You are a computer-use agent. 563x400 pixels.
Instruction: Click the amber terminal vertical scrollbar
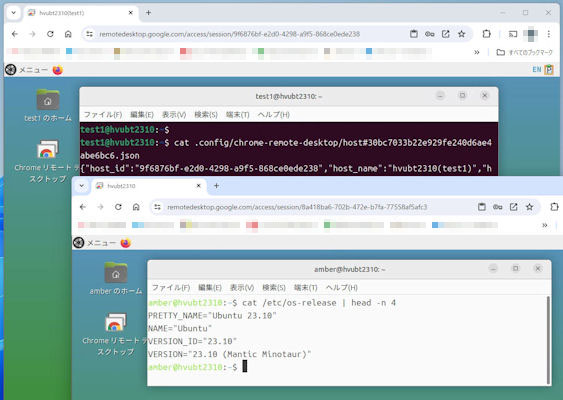548,340
